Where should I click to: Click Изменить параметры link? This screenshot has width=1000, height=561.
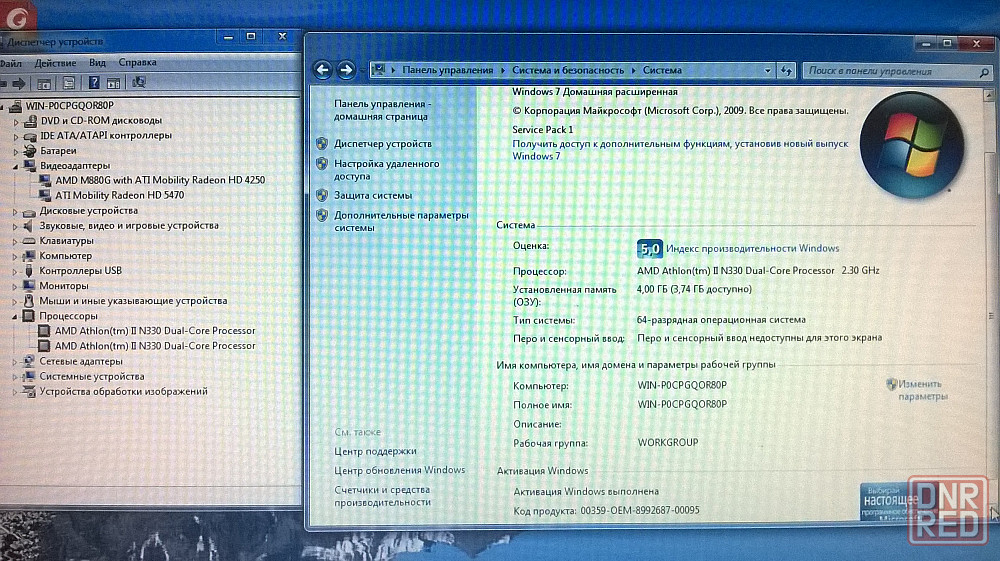pyautogui.click(x=923, y=390)
